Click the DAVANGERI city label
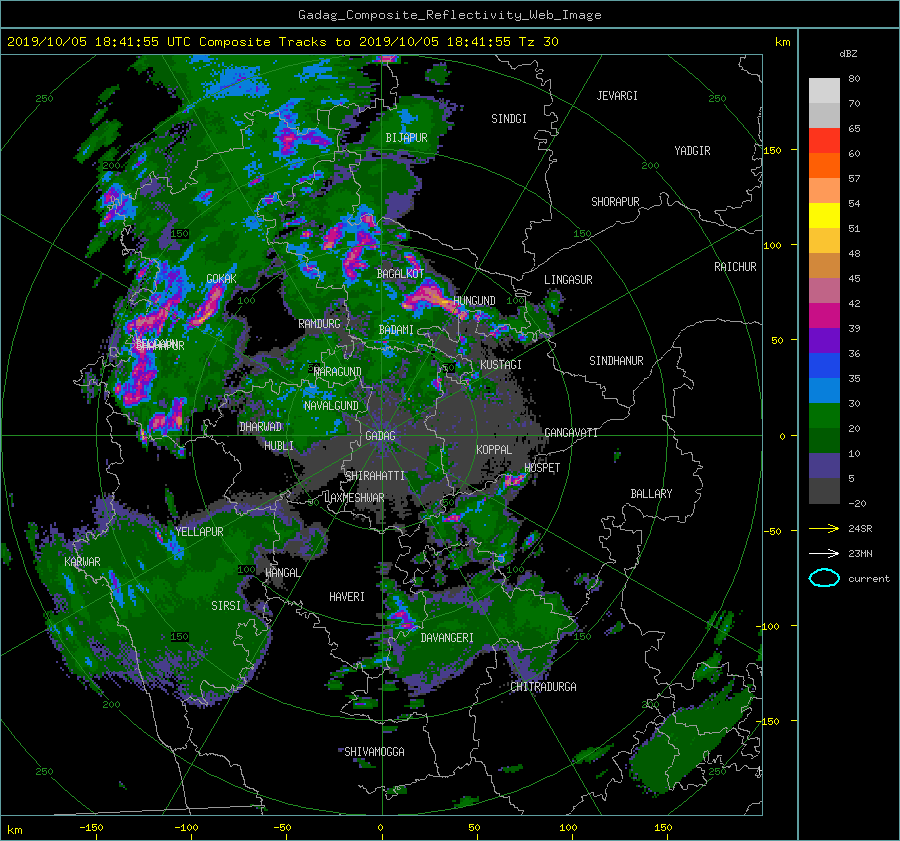Image resolution: width=900 pixels, height=841 pixels. (x=447, y=638)
